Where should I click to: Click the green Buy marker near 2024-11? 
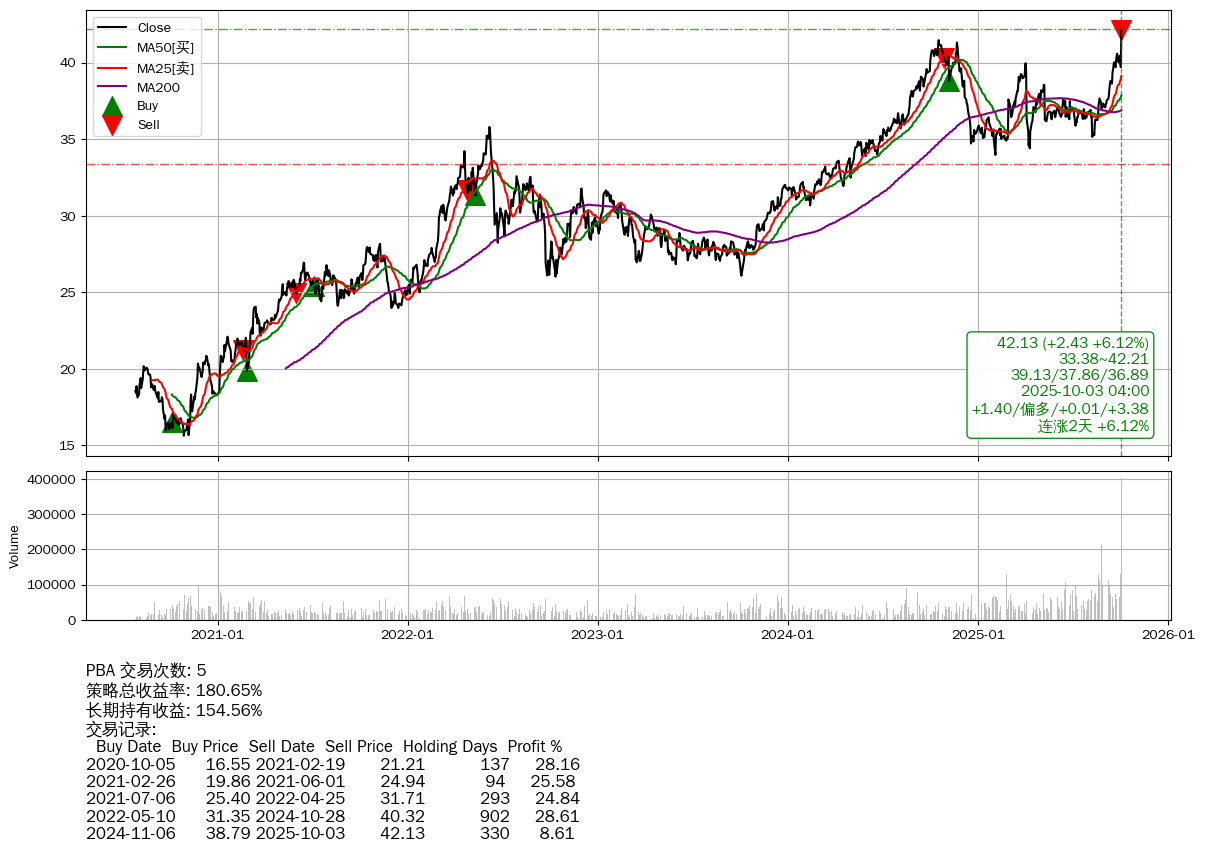(949, 80)
